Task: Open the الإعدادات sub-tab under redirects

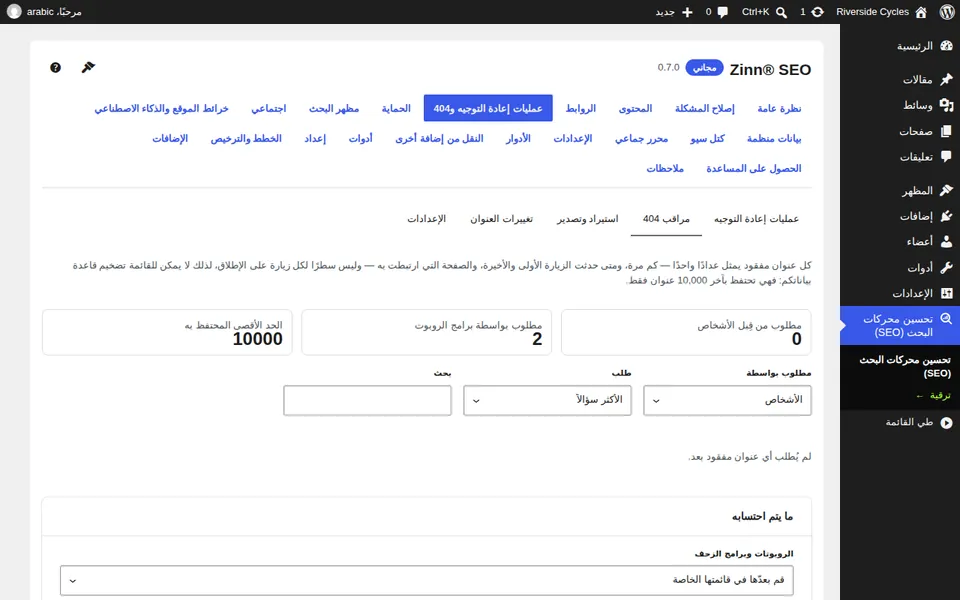Action: 427,219
